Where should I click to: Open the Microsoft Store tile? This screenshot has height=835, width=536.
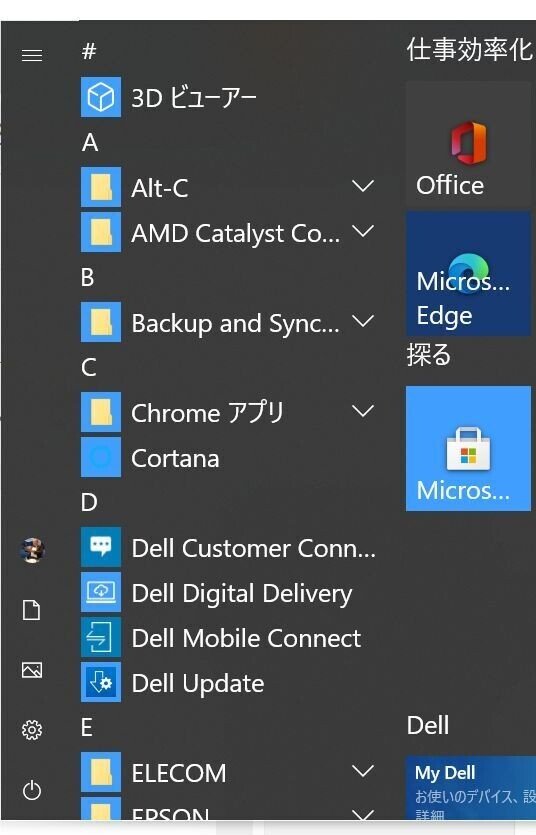click(x=468, y=448)
